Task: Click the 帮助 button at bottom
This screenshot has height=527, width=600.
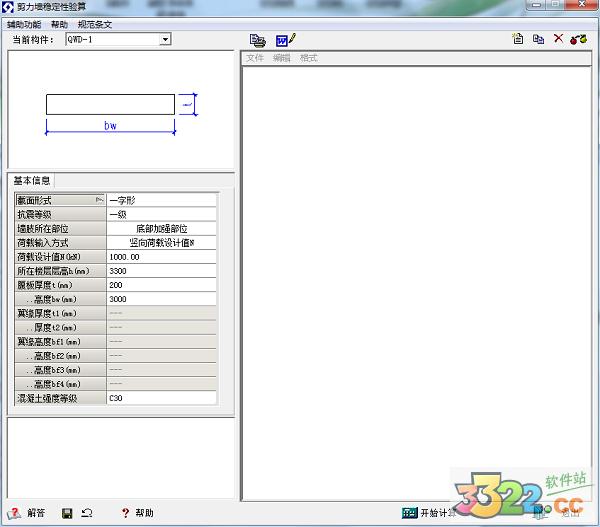Action: click(144, 513)
